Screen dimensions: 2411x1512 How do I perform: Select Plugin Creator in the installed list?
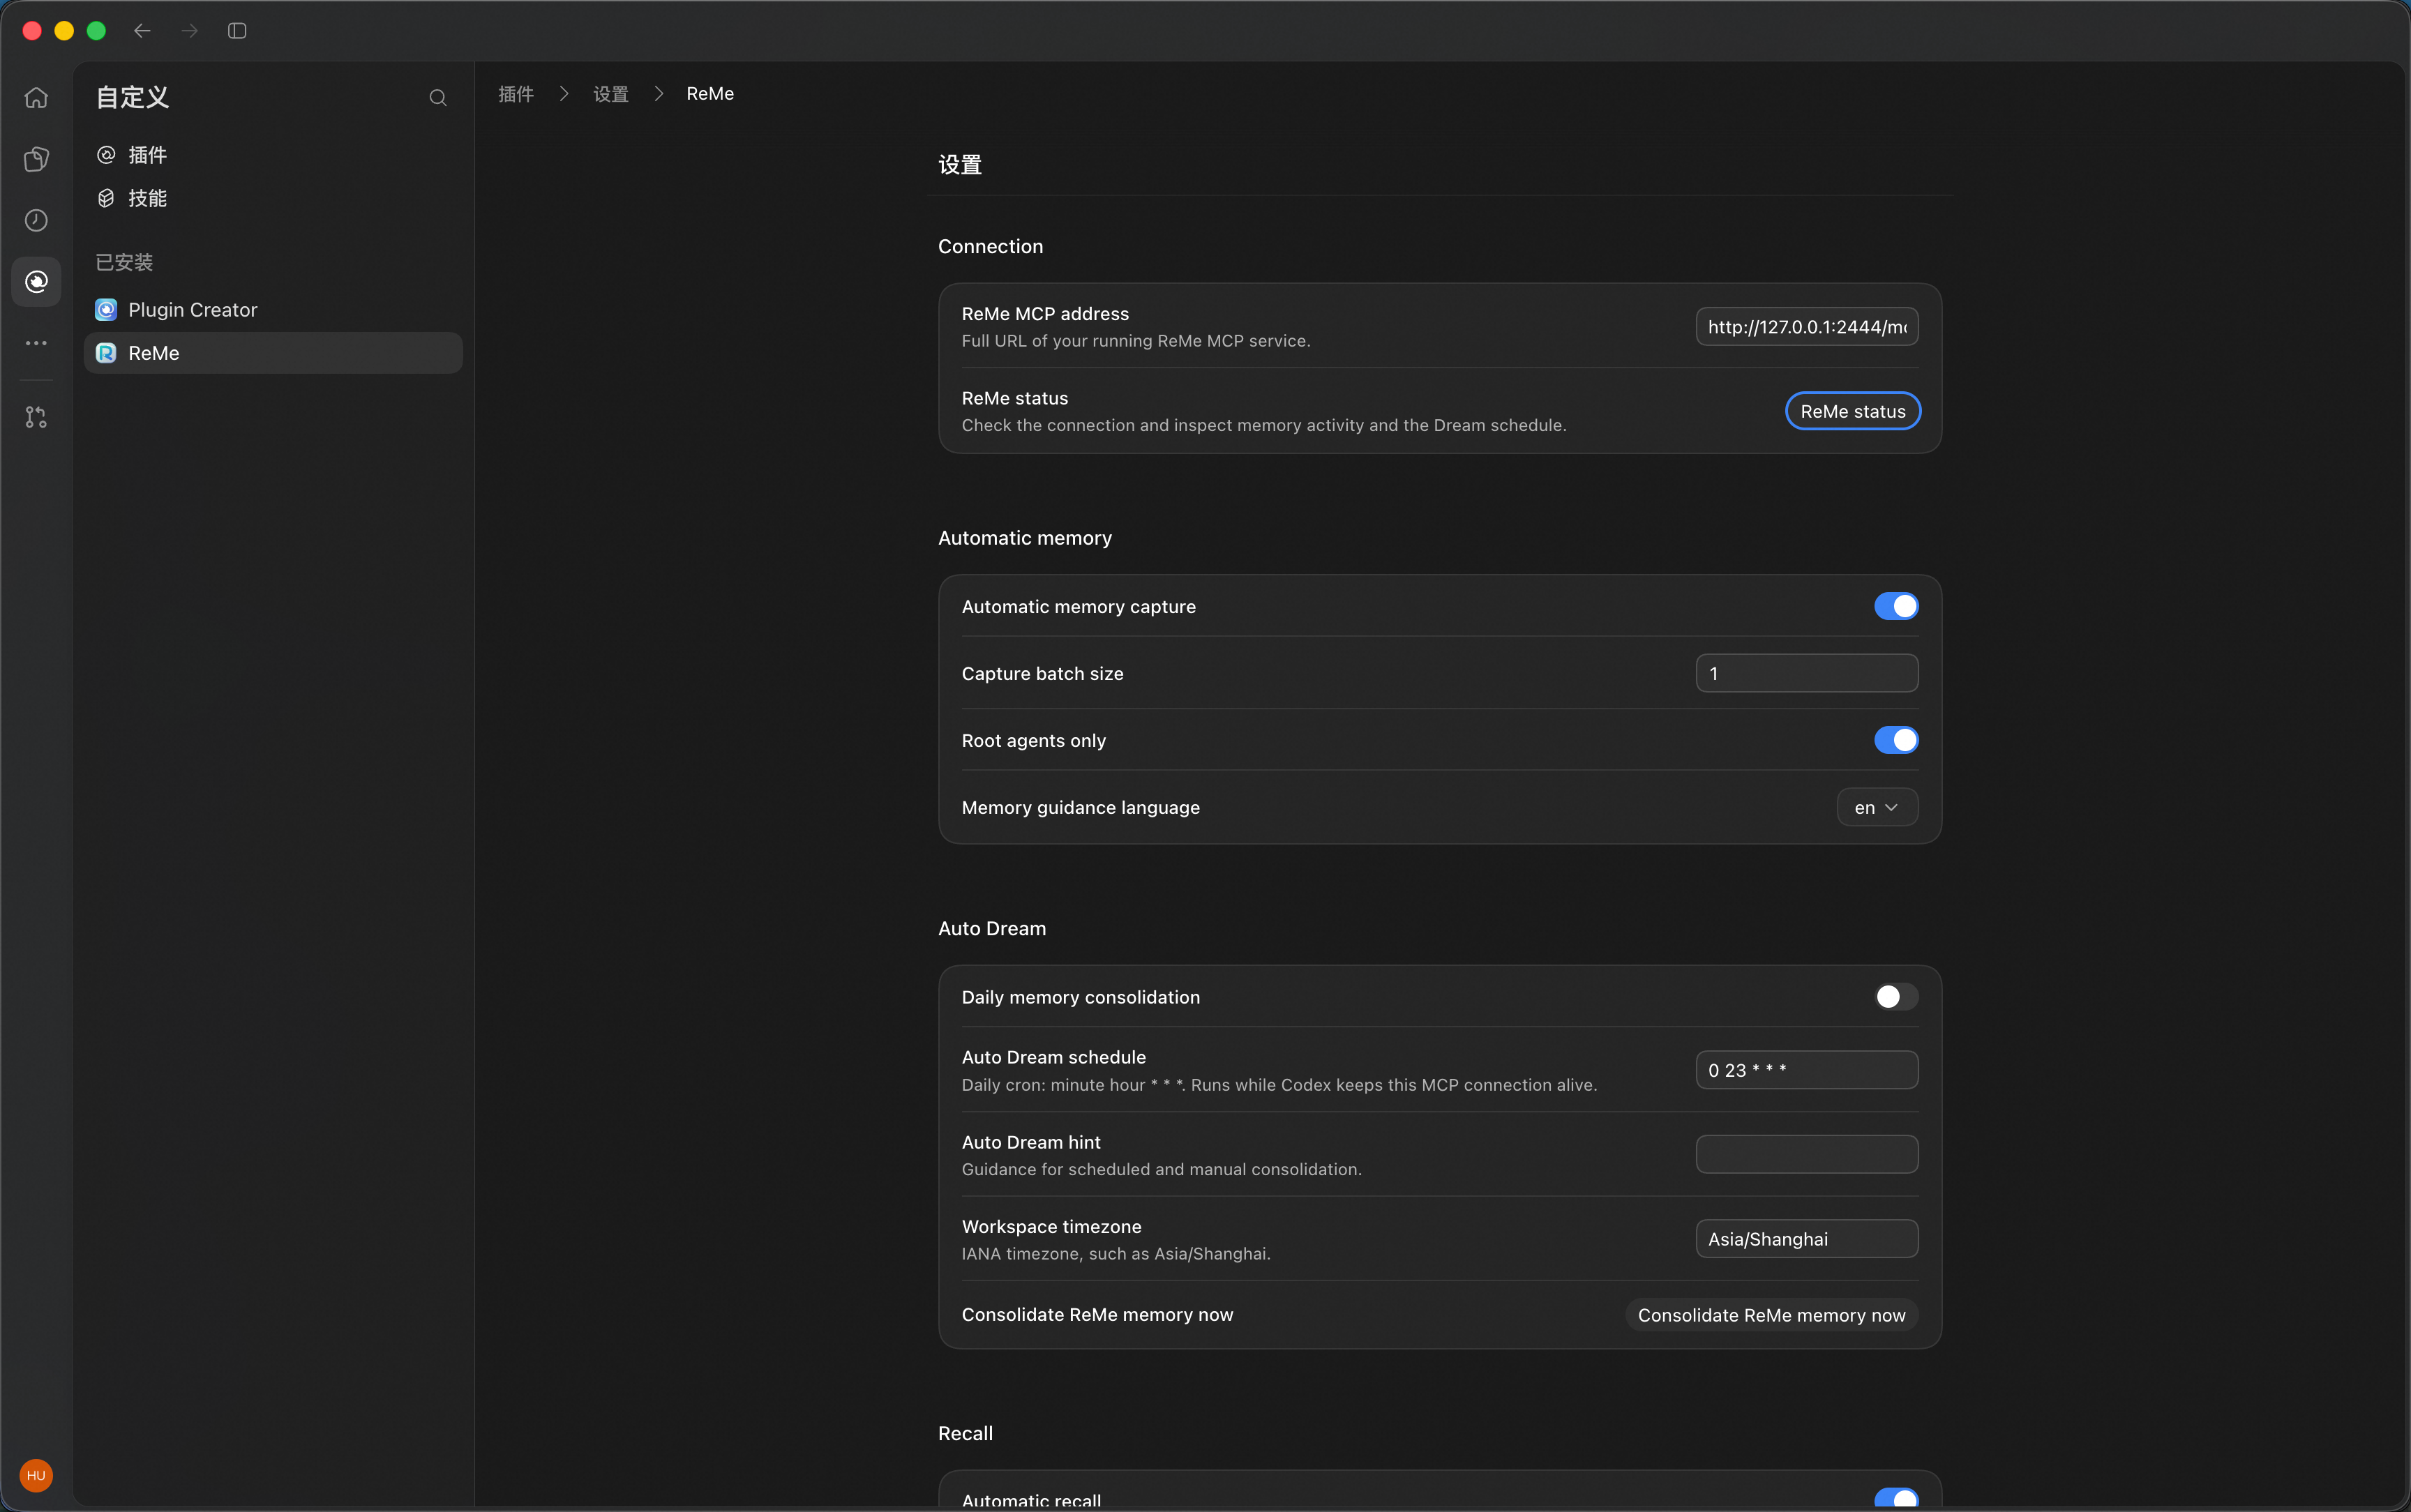[273, 310]
